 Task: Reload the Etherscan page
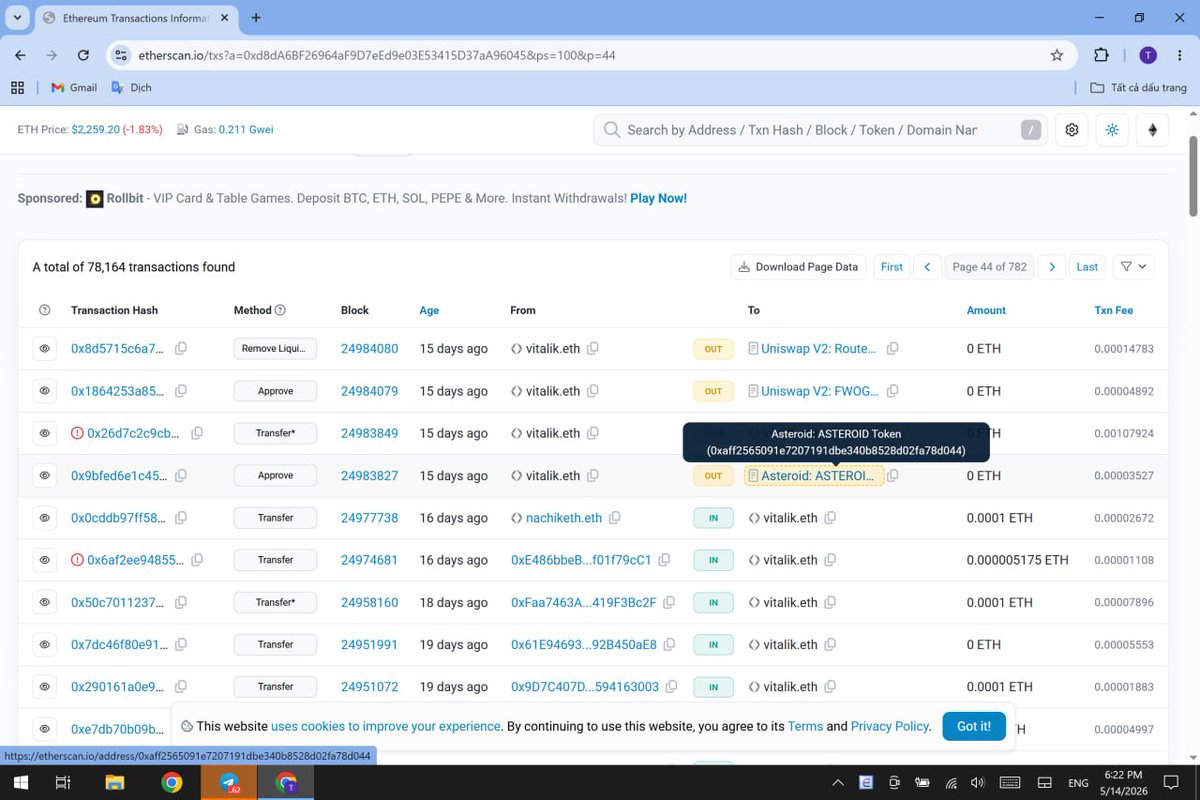click(83, 55)
